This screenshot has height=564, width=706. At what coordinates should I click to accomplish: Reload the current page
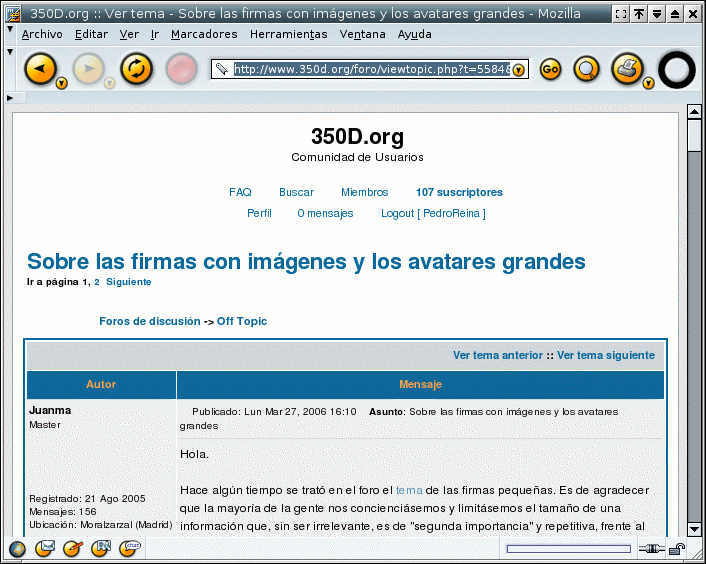coord(136,69)
